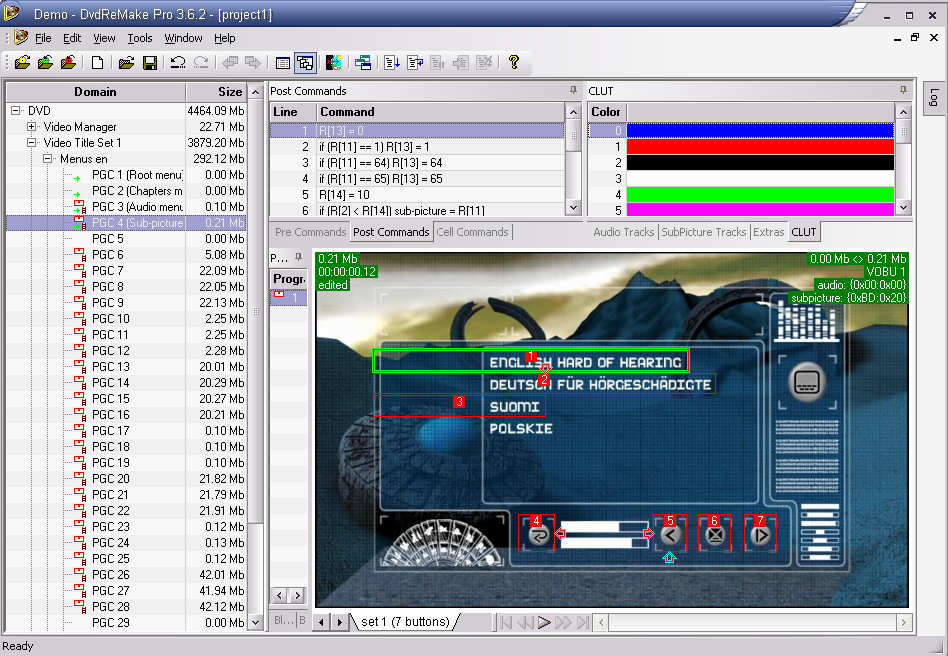Open the Edit menu
948x656 pixels.
tap(72, 38)
